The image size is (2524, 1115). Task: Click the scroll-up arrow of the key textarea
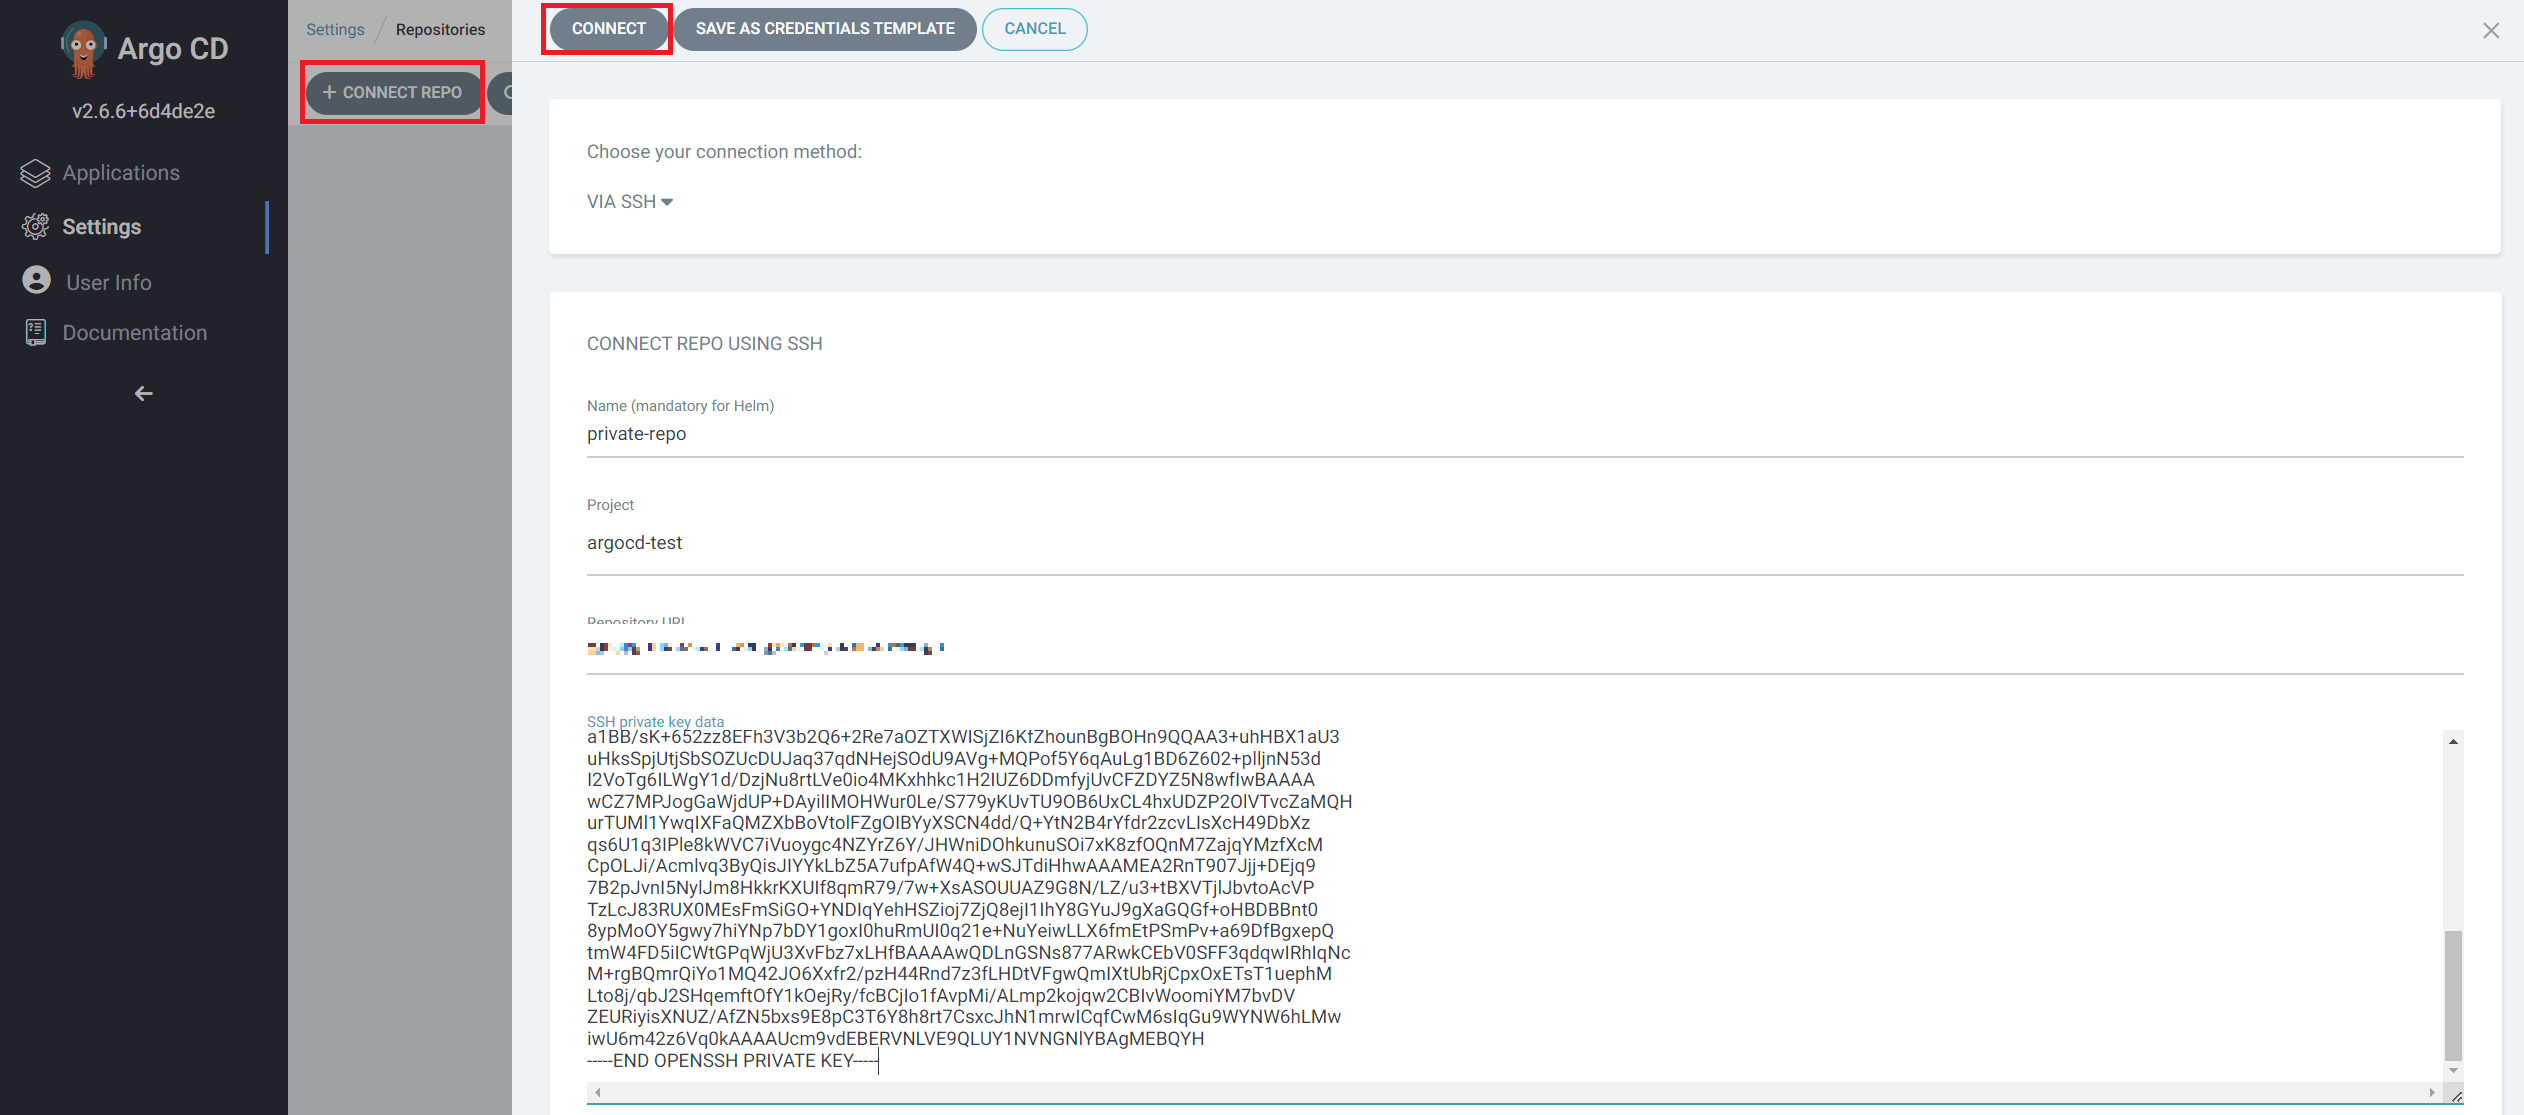click(2452, 741)
